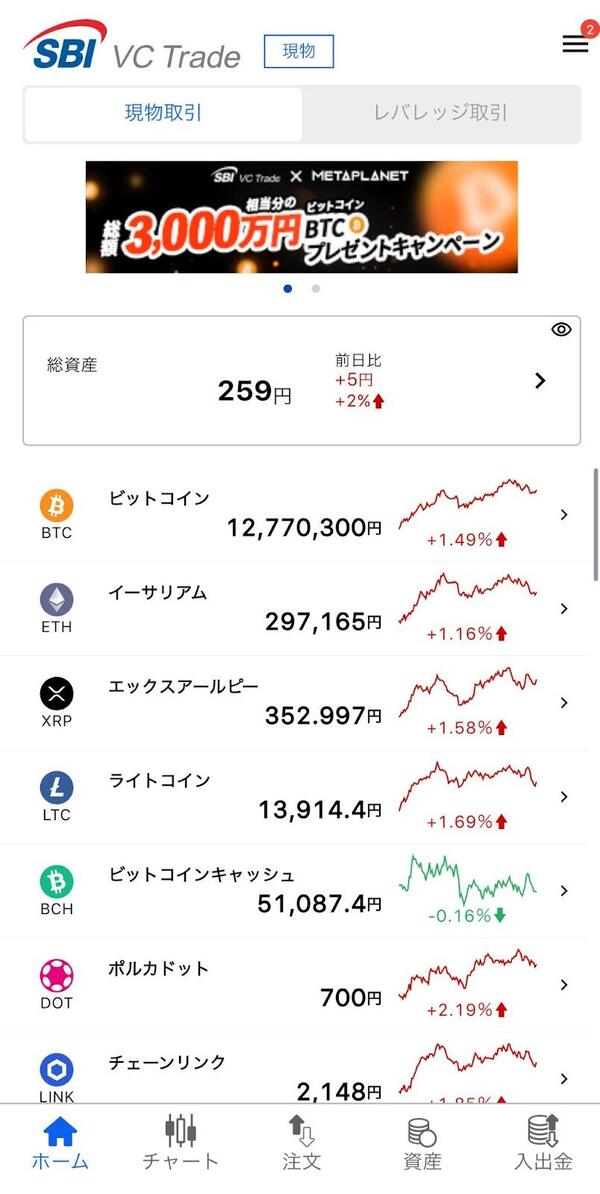Open the チャート tab in bottom navigation

tap(181, 1142)
